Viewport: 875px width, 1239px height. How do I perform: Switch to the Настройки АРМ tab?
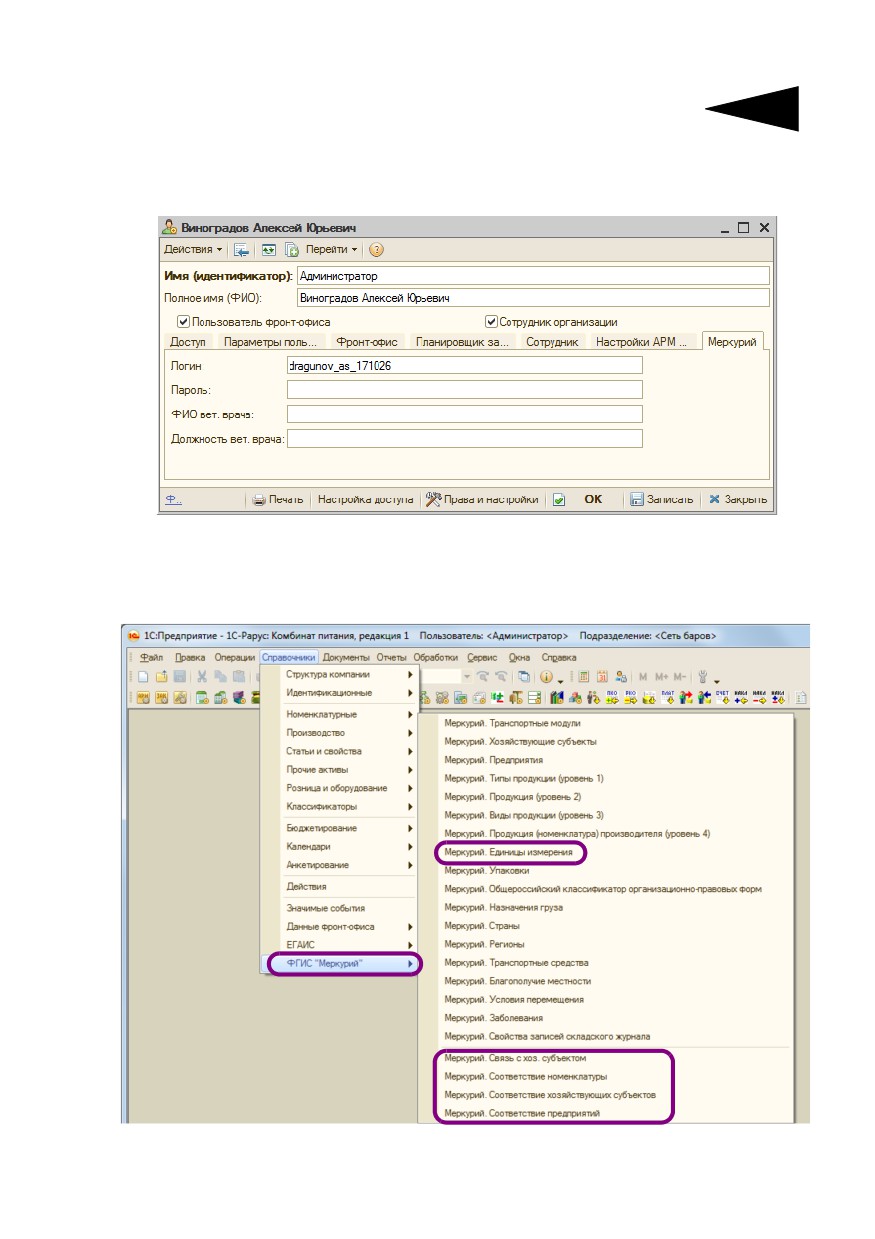point(642,342)
